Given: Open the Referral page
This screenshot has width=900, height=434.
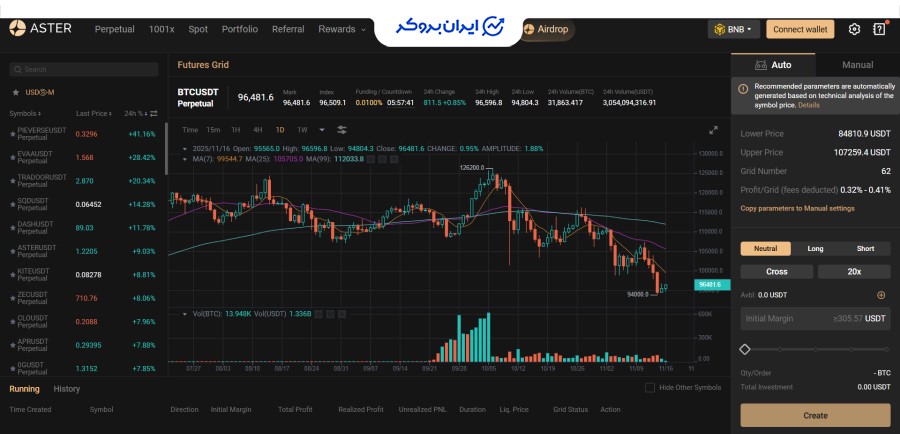Looking at the screenshot, I should [x=288, y=29].
